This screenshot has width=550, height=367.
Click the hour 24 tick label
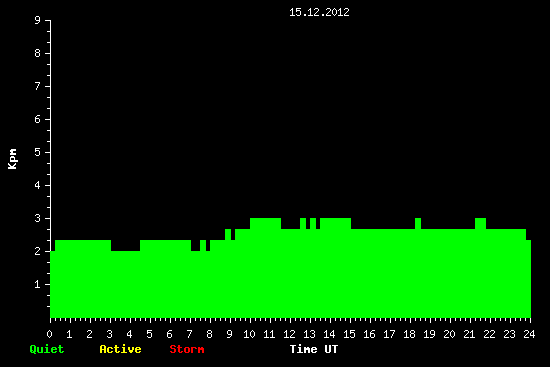tap(529, 334)
